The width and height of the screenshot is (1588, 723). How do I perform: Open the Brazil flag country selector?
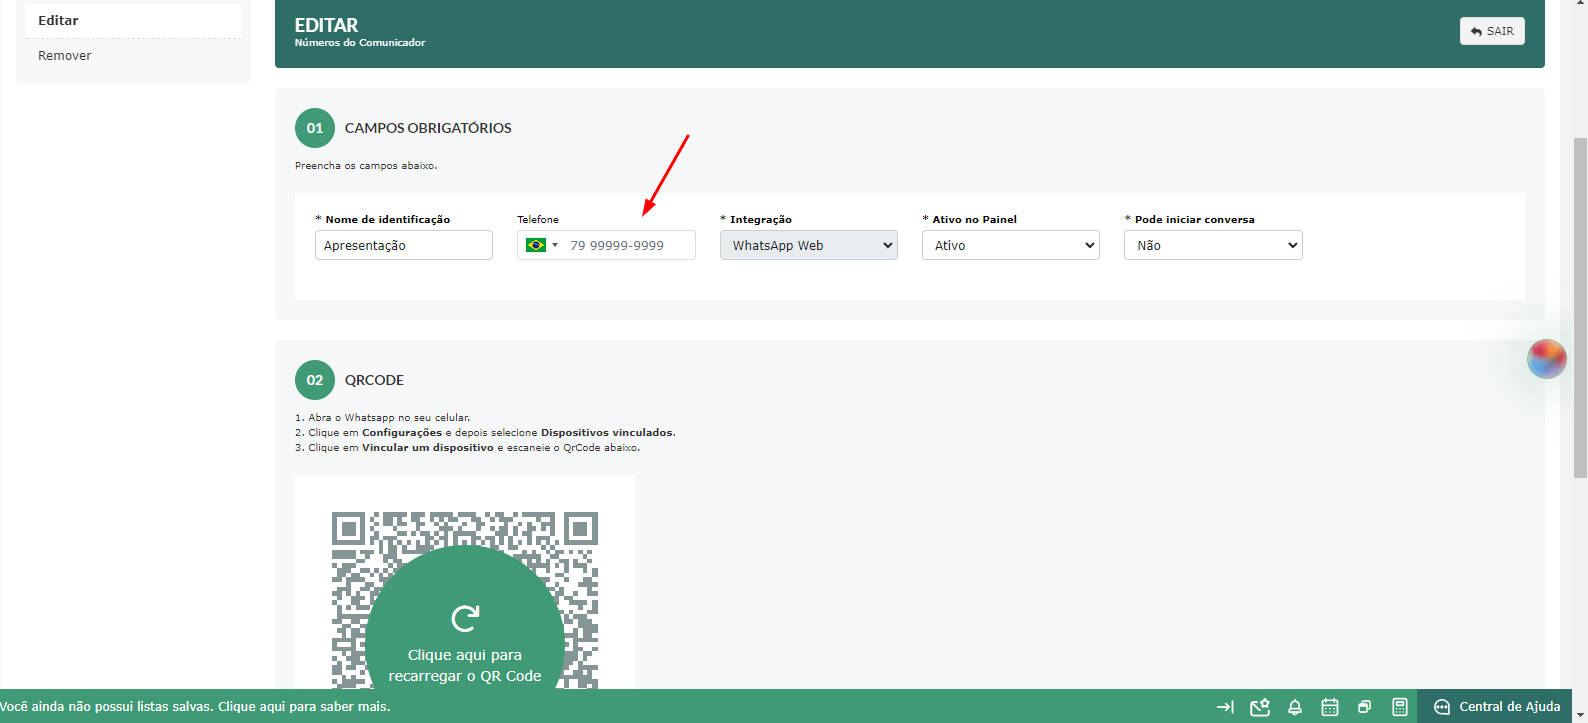tap(541, 245)
